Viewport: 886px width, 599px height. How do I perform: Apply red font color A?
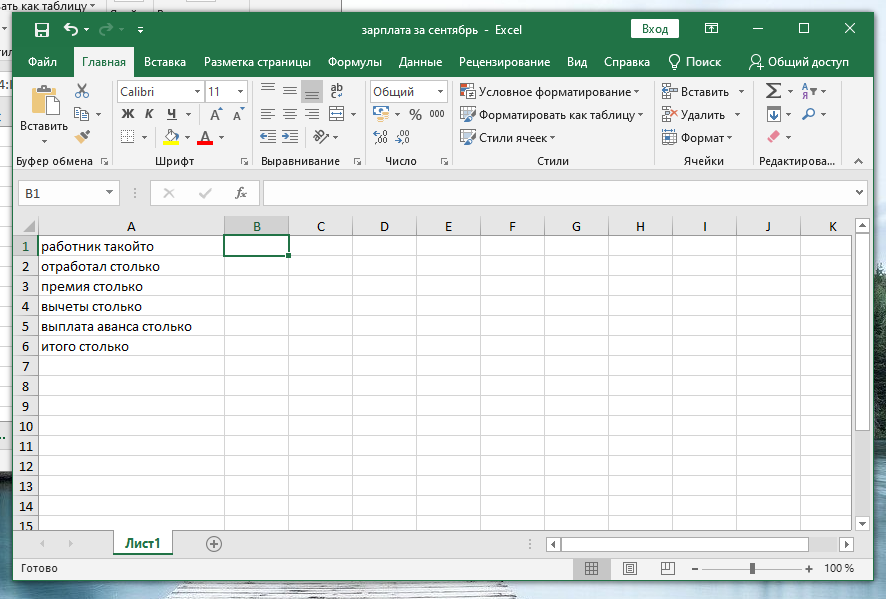205,137
